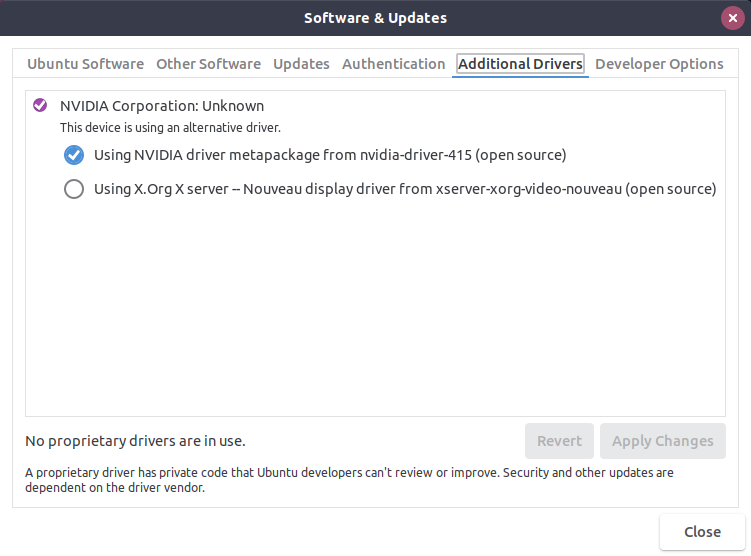751x556 pixels.
Task: Select the Authentication tab
Action: (393, 64)
